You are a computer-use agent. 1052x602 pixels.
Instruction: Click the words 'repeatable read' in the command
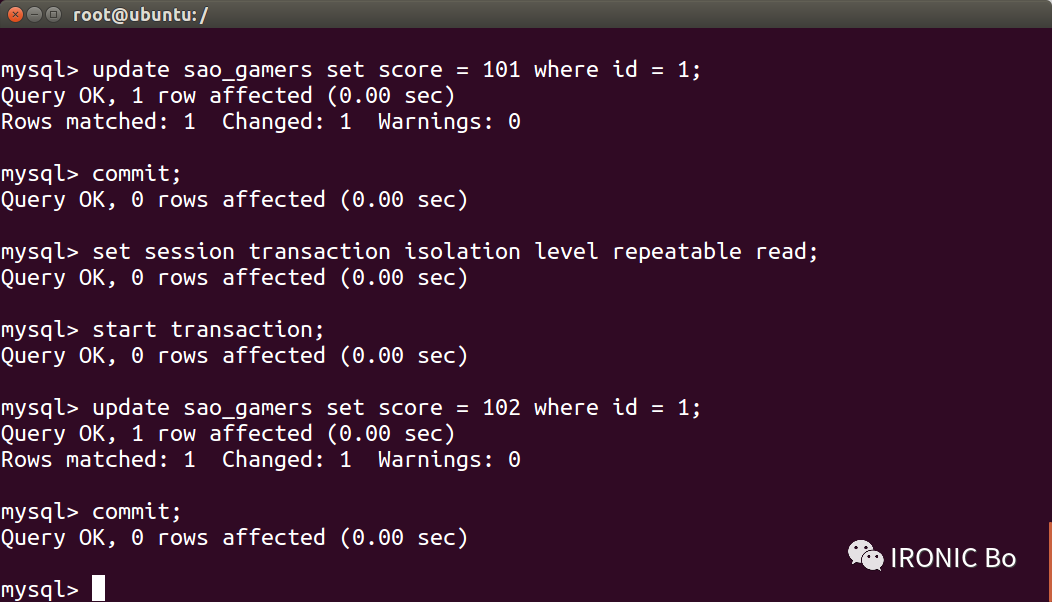(710, 252)
